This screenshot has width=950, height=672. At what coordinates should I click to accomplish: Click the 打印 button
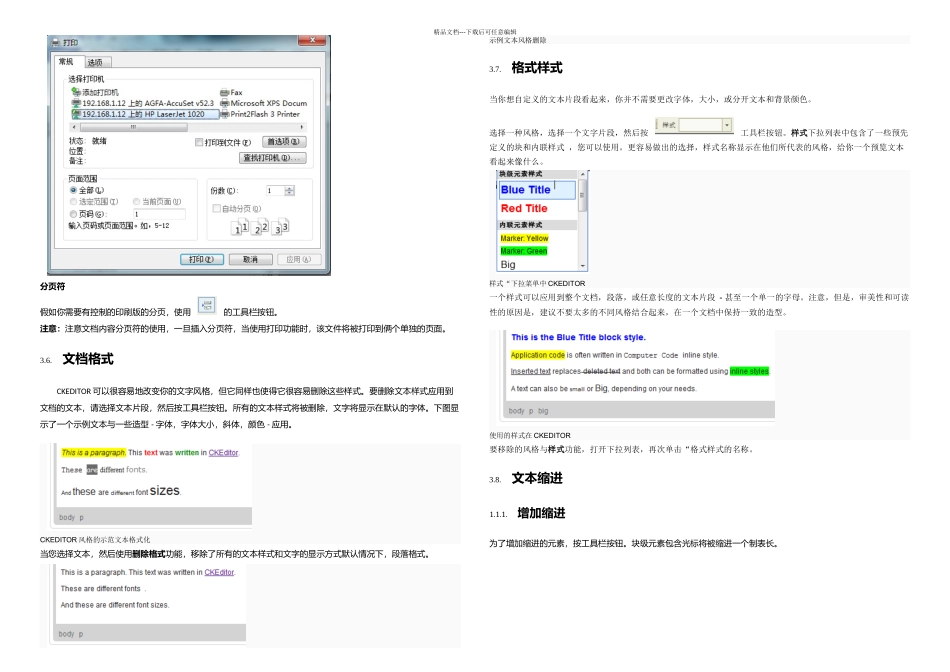(x=202, y=259)
